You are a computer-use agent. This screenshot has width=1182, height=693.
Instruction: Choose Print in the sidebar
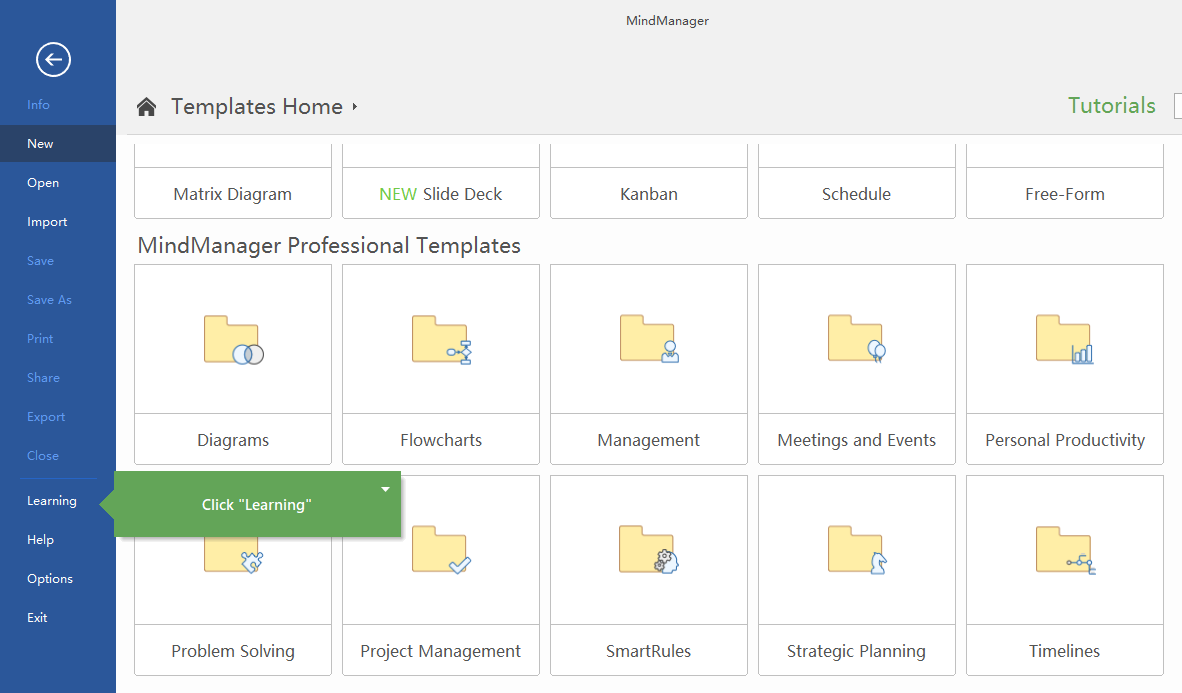tap(40, 339)
